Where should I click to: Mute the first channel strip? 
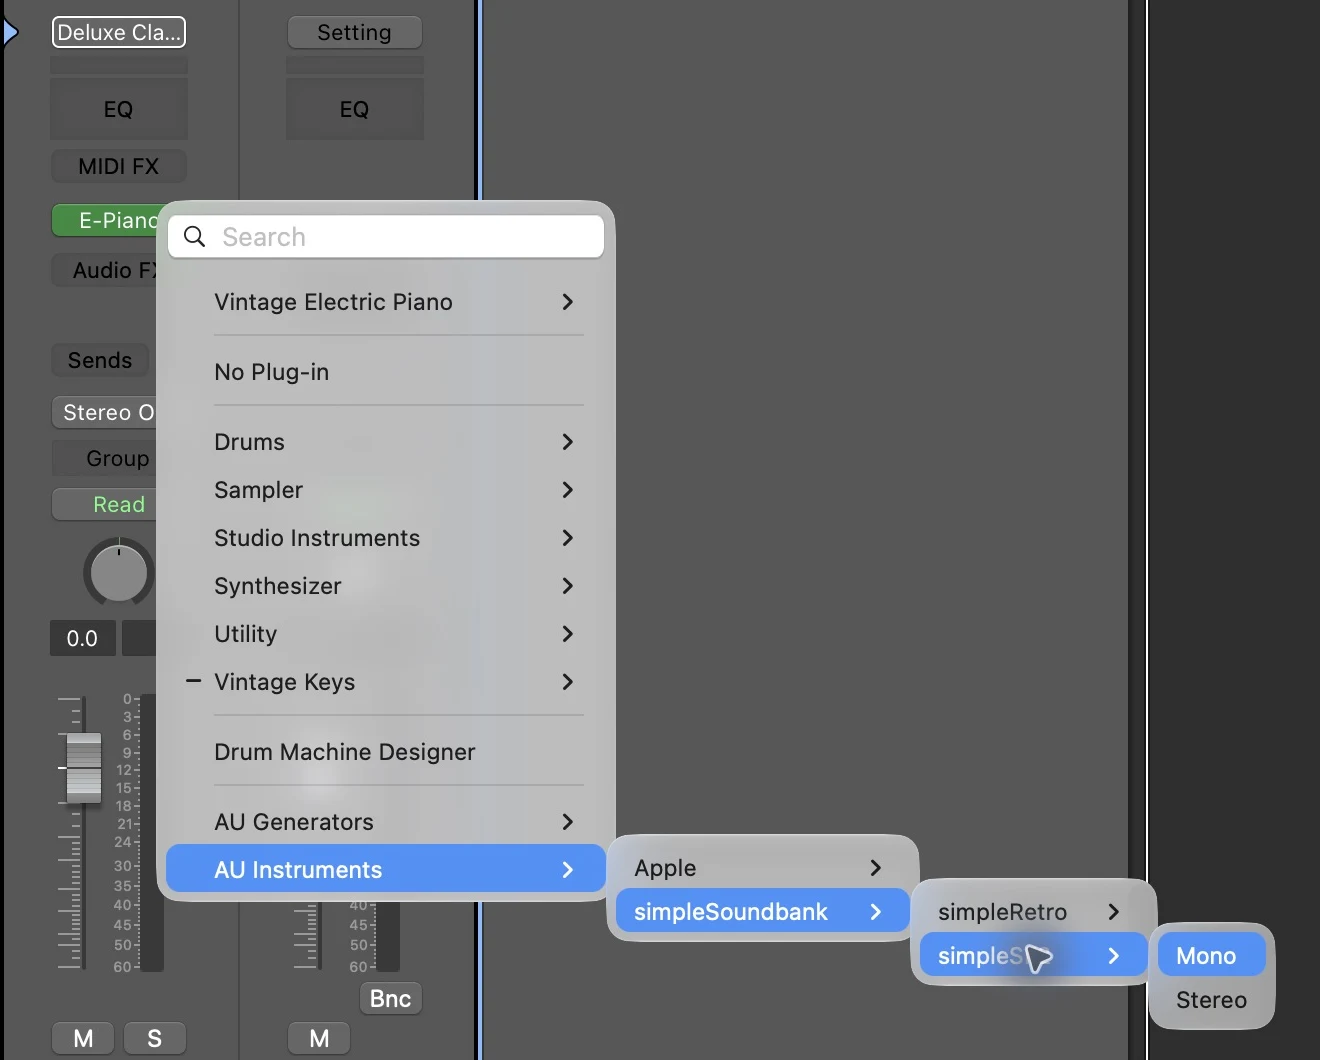click(x=84, y=1038)
